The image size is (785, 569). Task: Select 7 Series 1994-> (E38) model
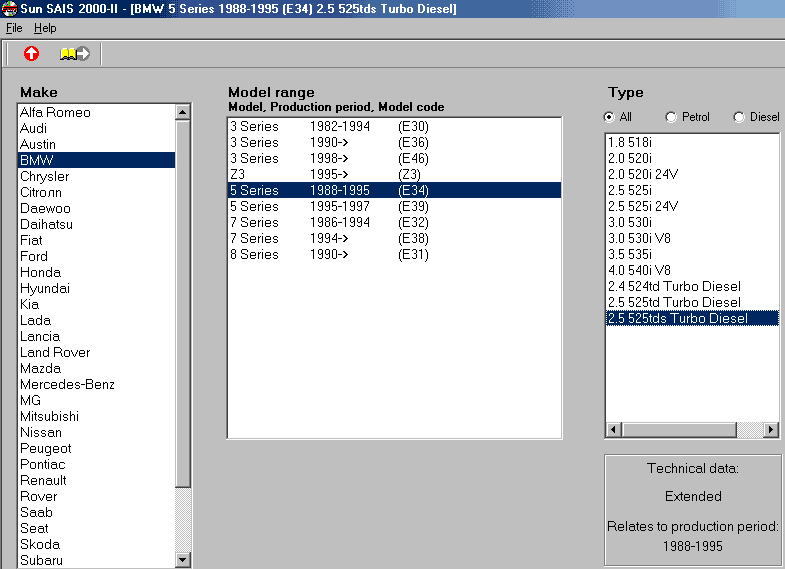(395, 238)
